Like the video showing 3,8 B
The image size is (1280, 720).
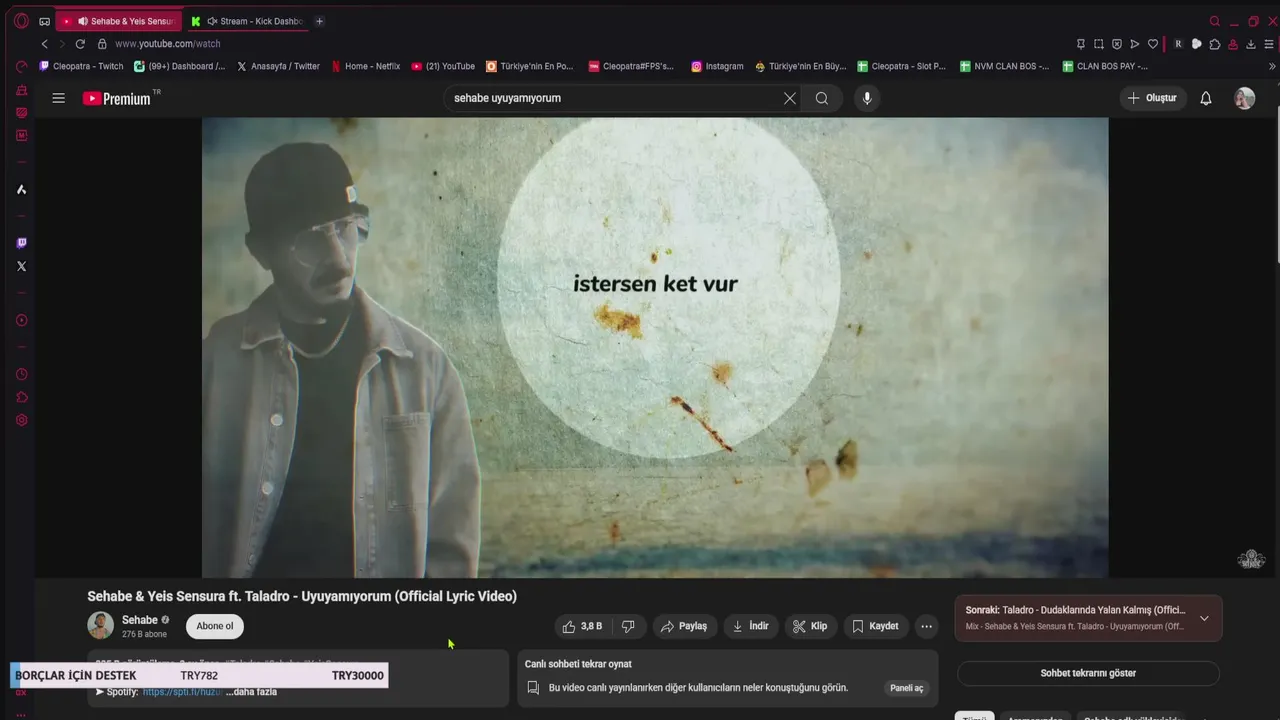582,626
